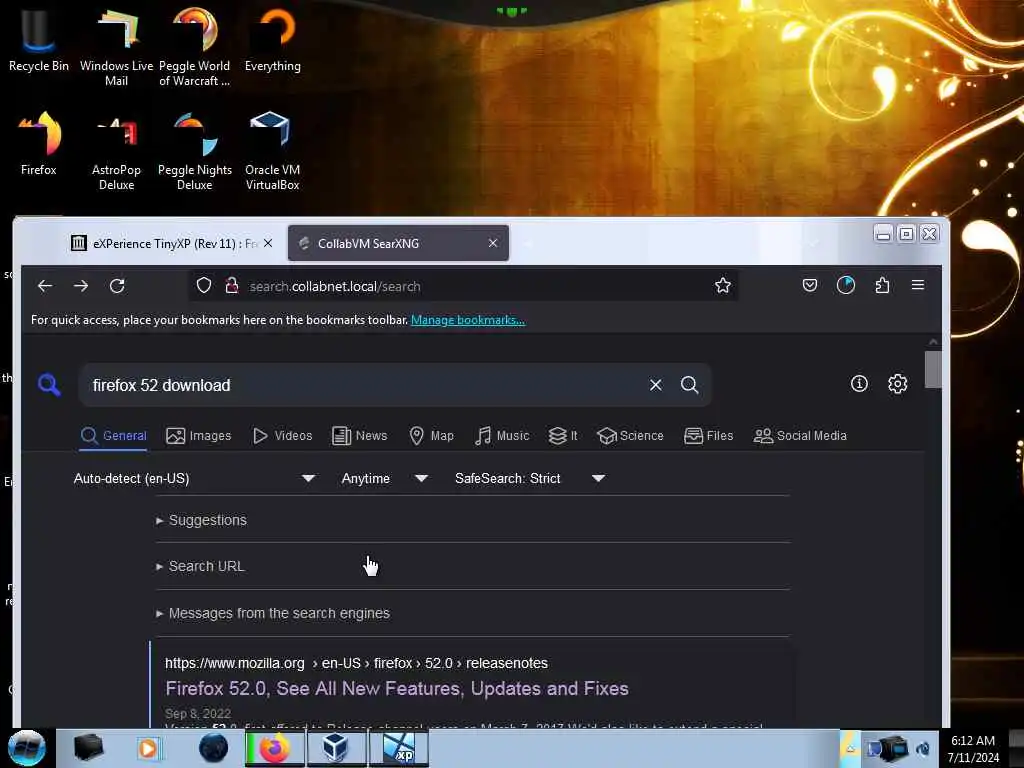Viewport: 1024px width, 768px height.
Task: Click the insecure connection padlock icon
Action: click(x=231, y=285)
